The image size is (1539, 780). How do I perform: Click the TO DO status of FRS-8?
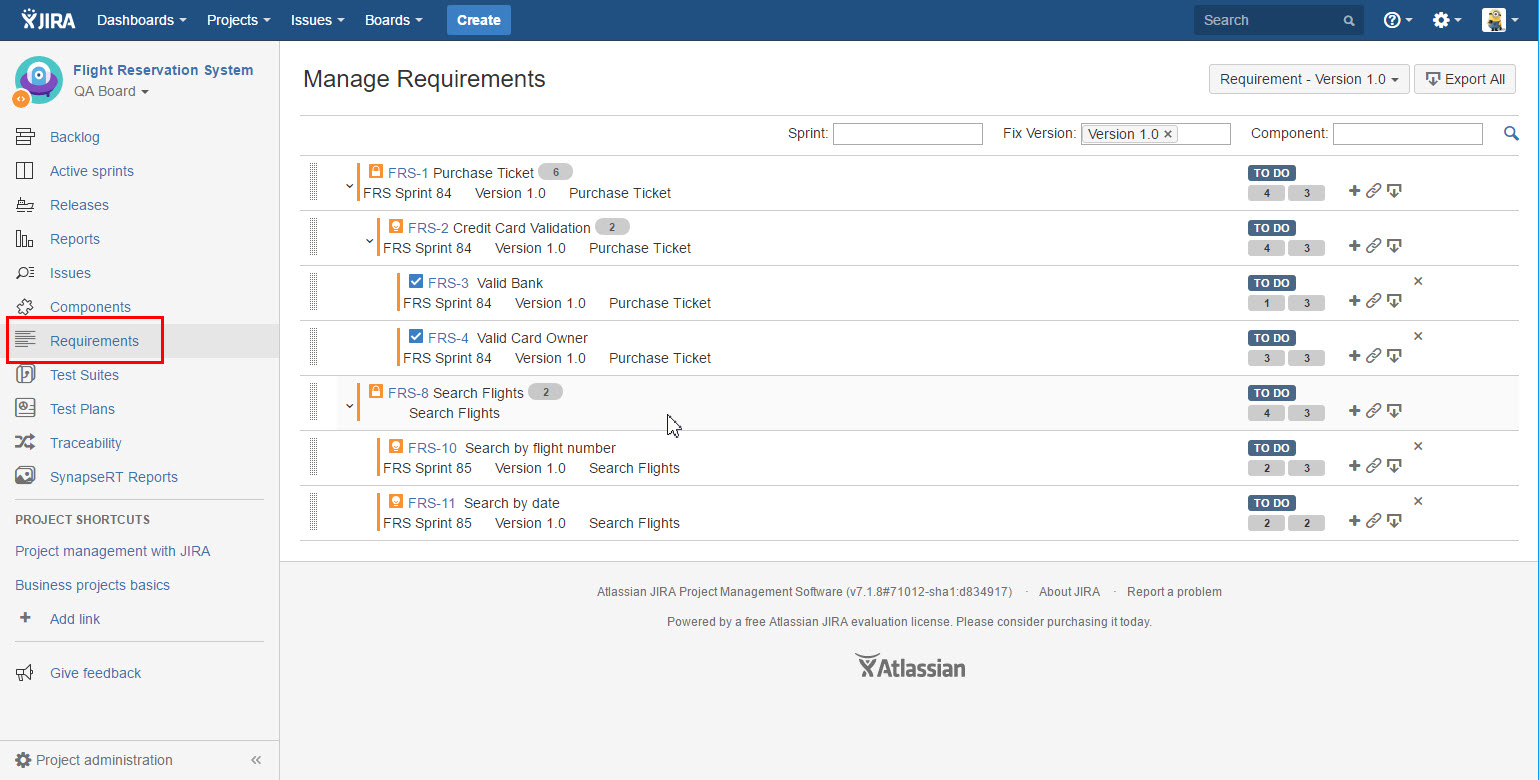(1272, 393)
